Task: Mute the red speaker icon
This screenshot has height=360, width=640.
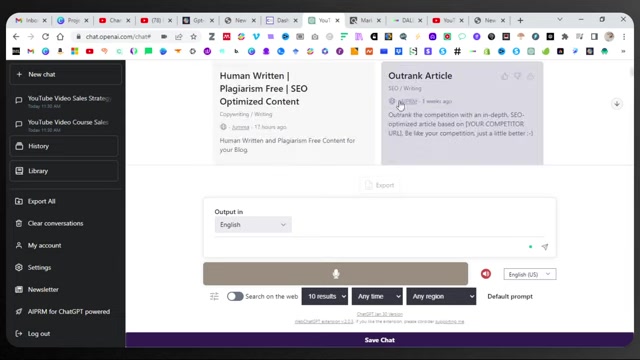Action: (x=486, y=274)
